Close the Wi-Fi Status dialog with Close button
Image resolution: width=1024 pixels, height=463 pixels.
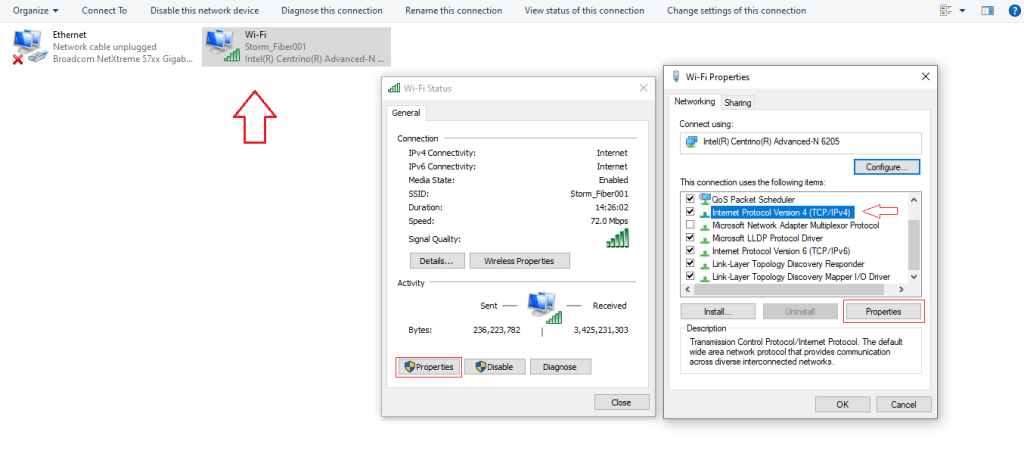click(622, 402)
